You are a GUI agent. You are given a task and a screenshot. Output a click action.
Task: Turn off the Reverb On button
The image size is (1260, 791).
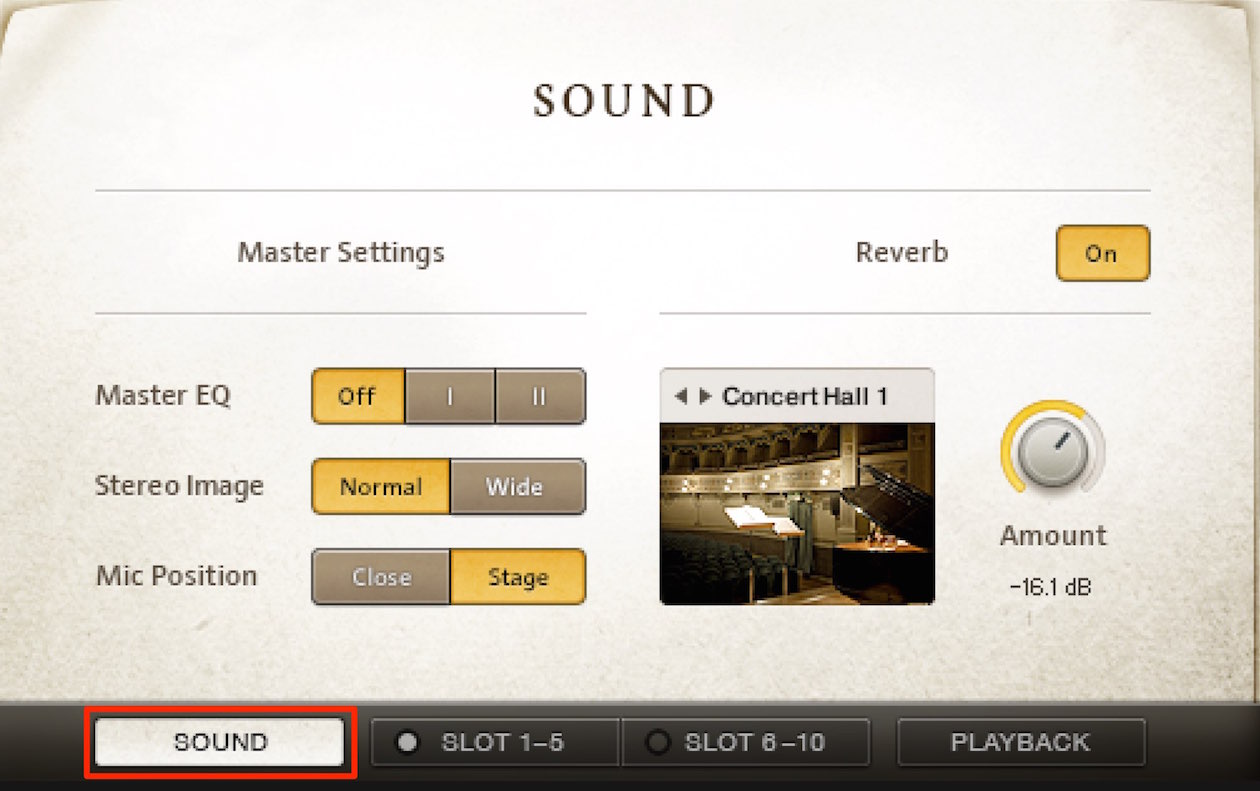pyautogui.click(x=1102, y=253)
